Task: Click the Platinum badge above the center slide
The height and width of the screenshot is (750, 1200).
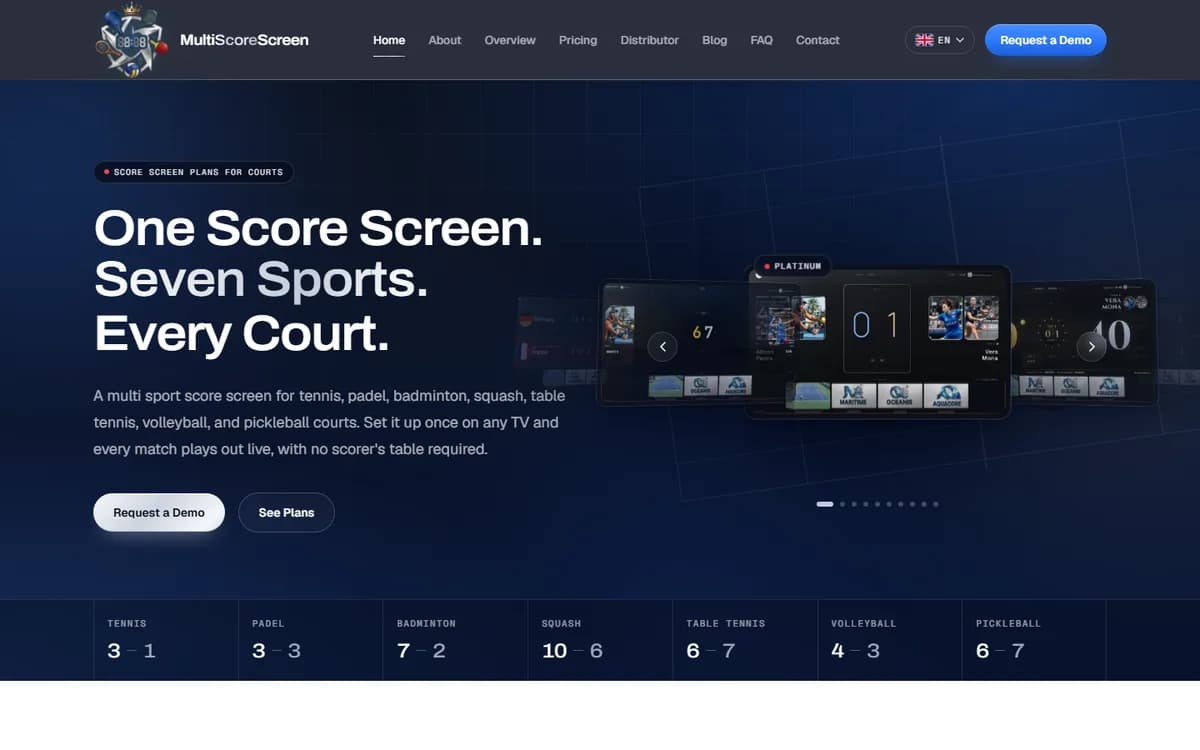Action: [x=793, y=266]
